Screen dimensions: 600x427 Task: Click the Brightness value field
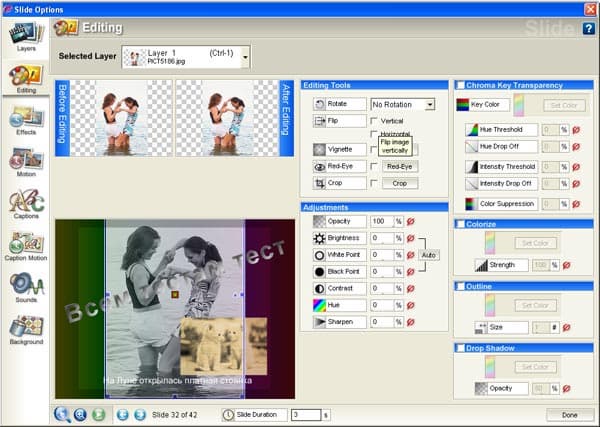382,238
